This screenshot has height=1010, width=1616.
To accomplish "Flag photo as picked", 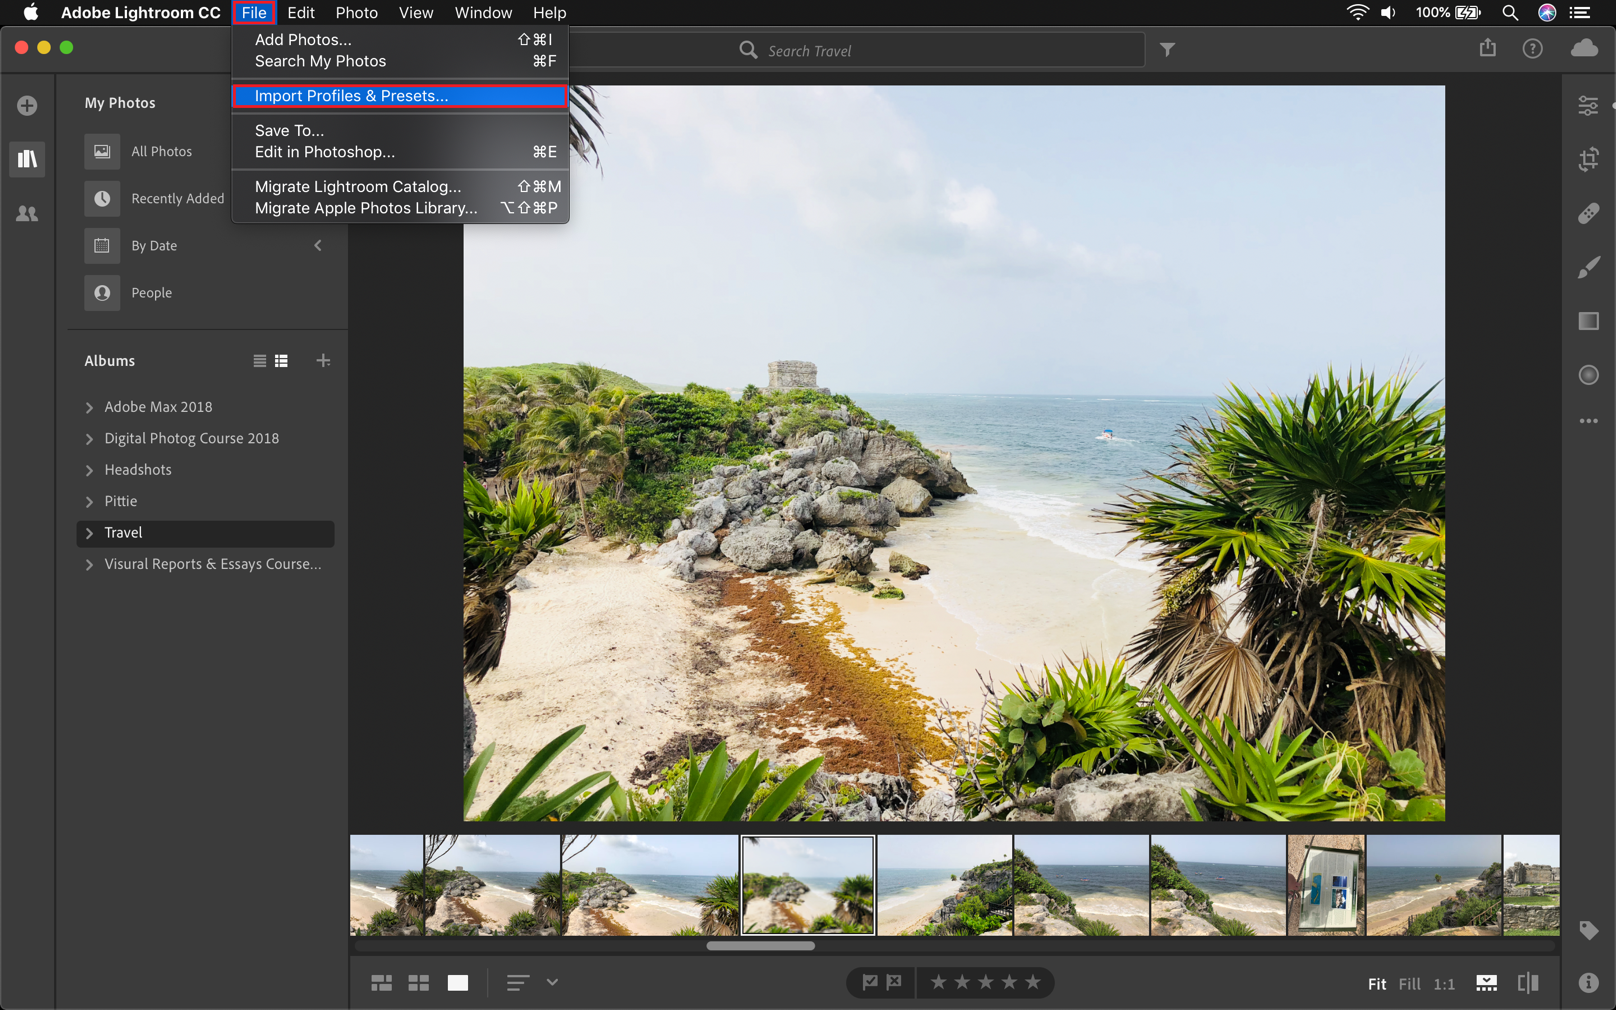I will [870, 983].
